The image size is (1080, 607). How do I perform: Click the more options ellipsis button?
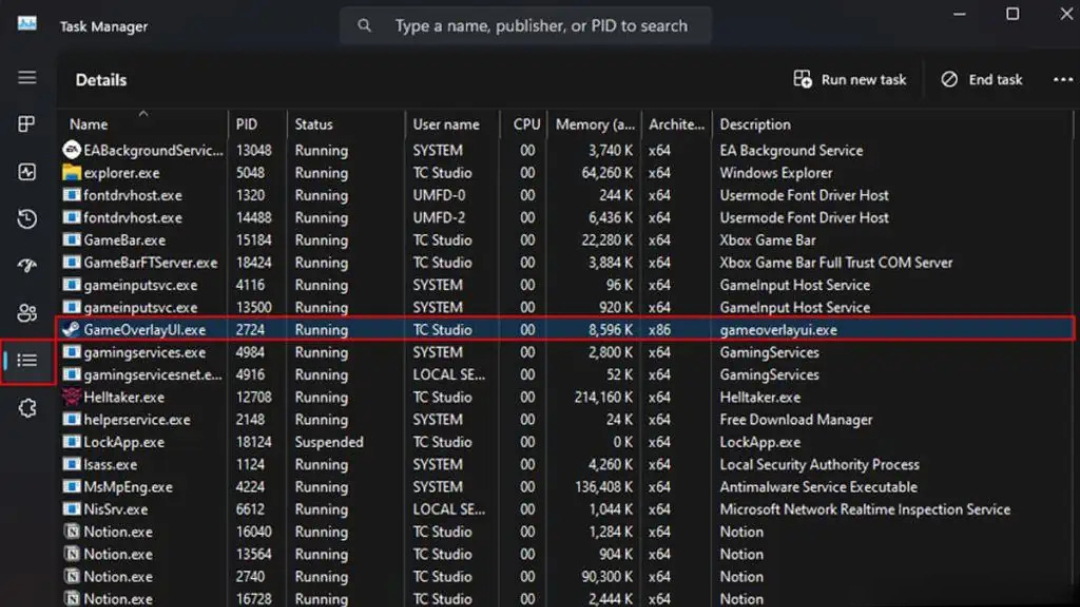click(x=1062, y=80)
